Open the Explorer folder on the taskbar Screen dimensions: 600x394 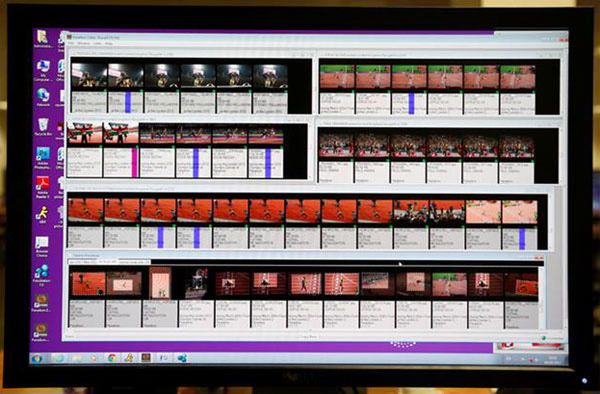(76, 358)
